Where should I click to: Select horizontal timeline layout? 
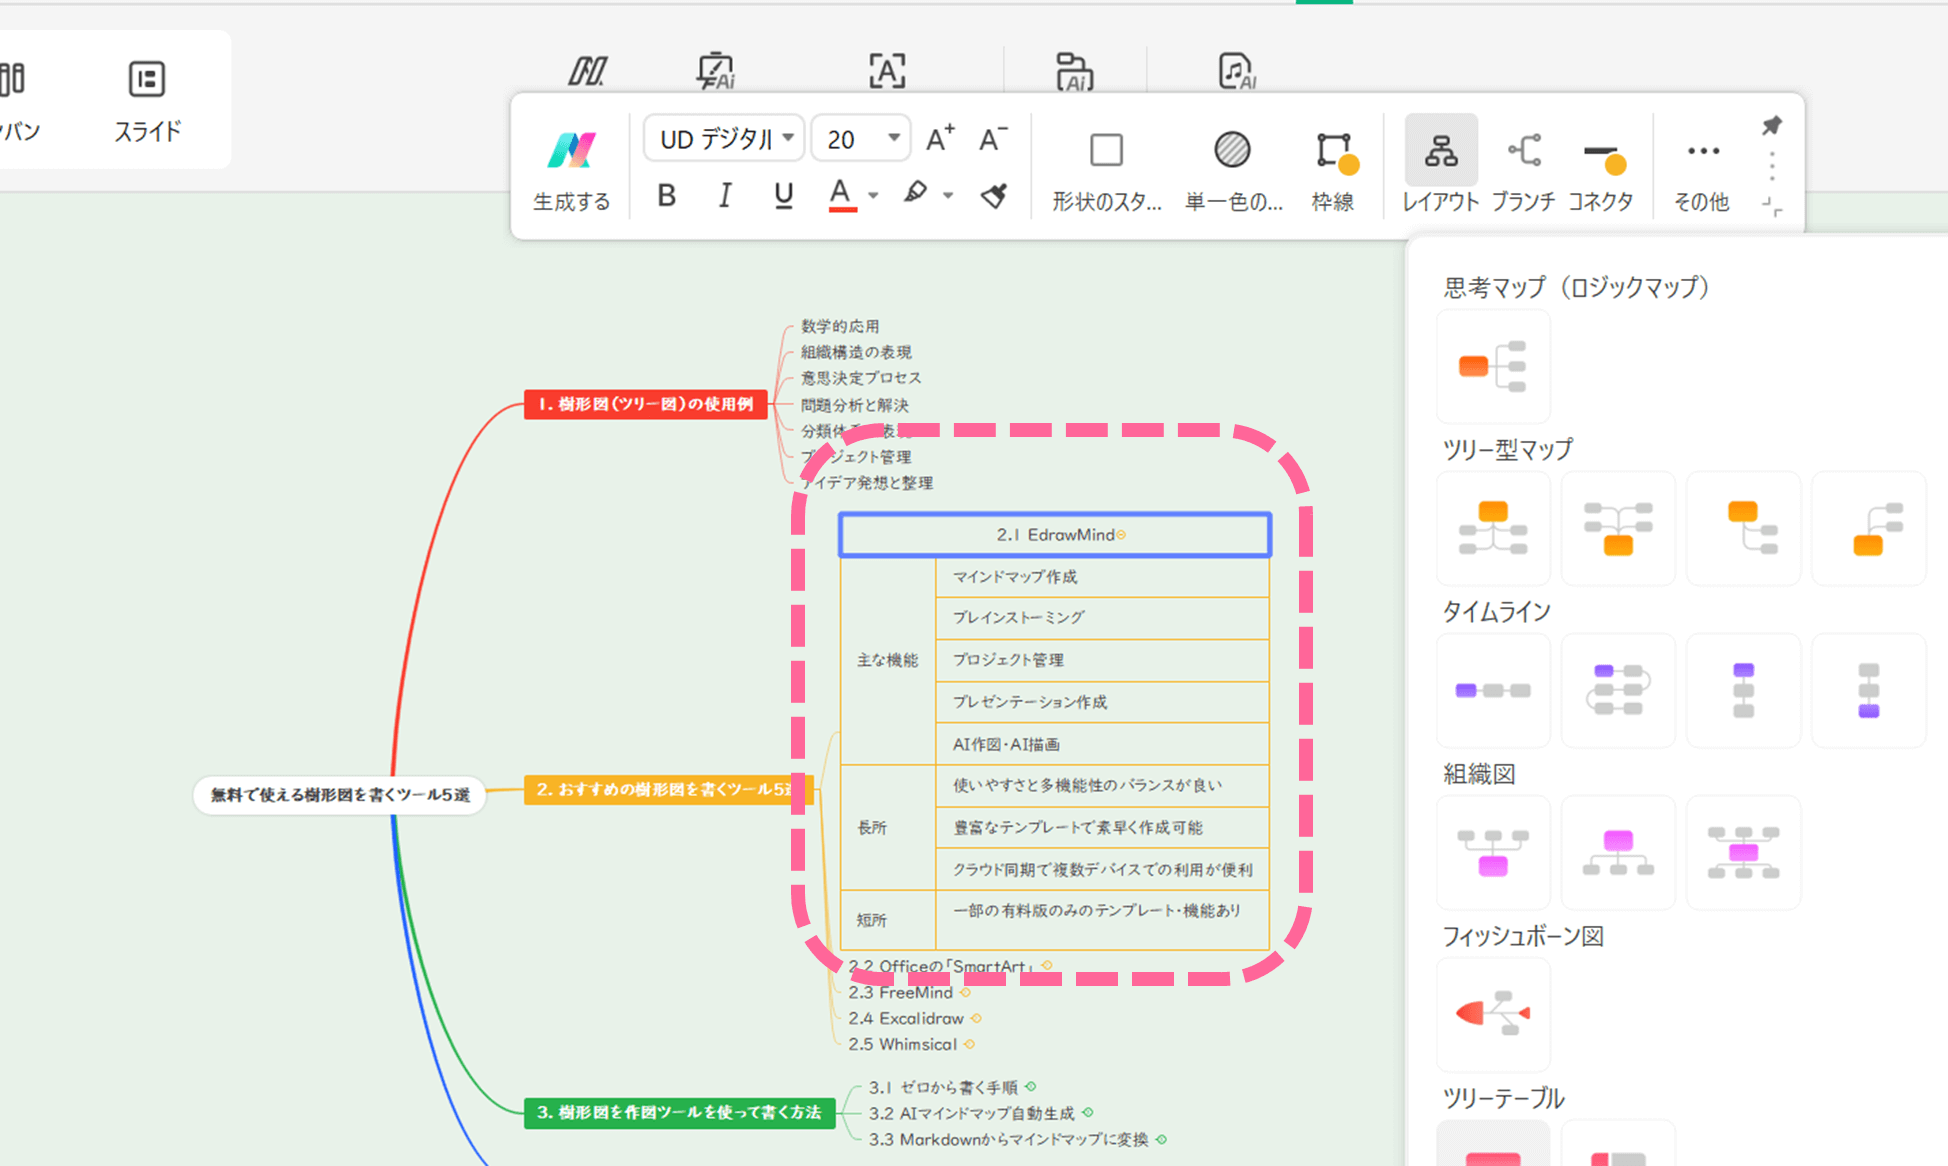[x=1493, y=690]
